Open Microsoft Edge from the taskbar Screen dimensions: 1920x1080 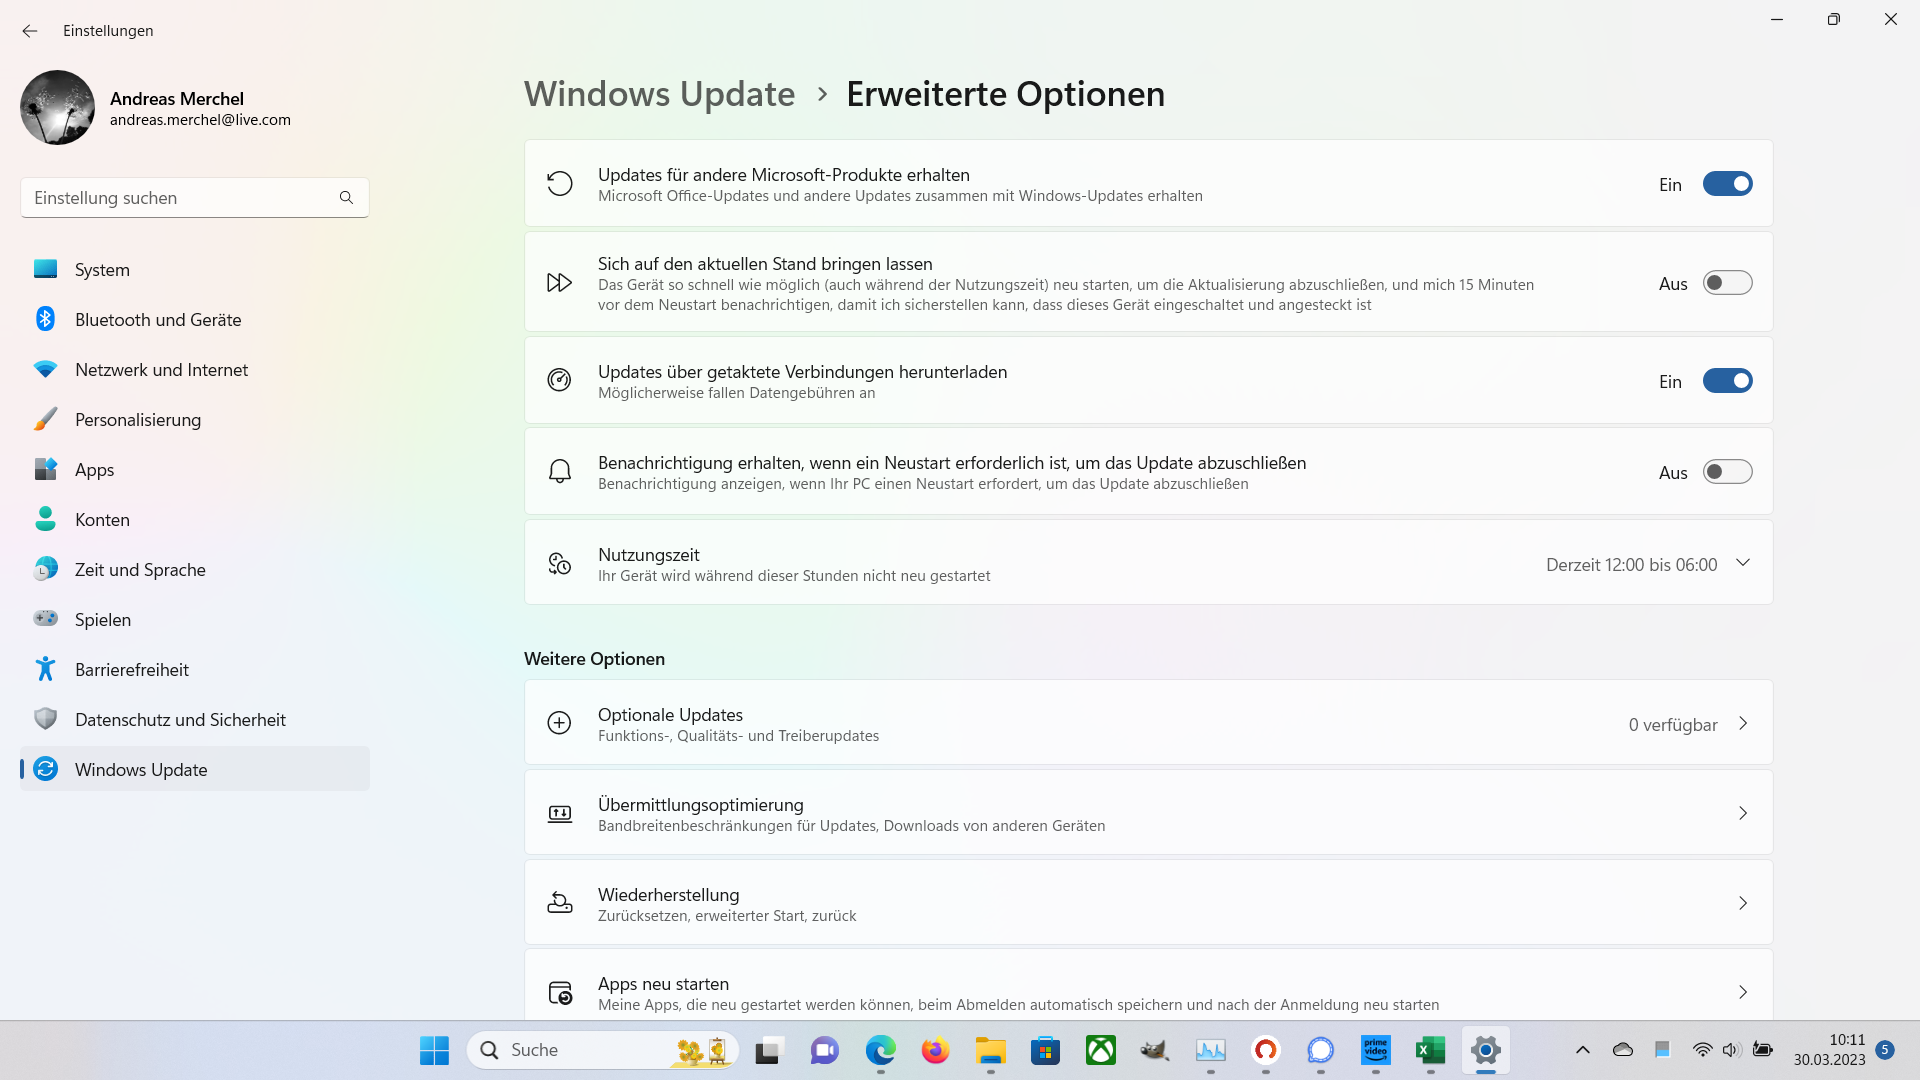(x=880, y=1050)
